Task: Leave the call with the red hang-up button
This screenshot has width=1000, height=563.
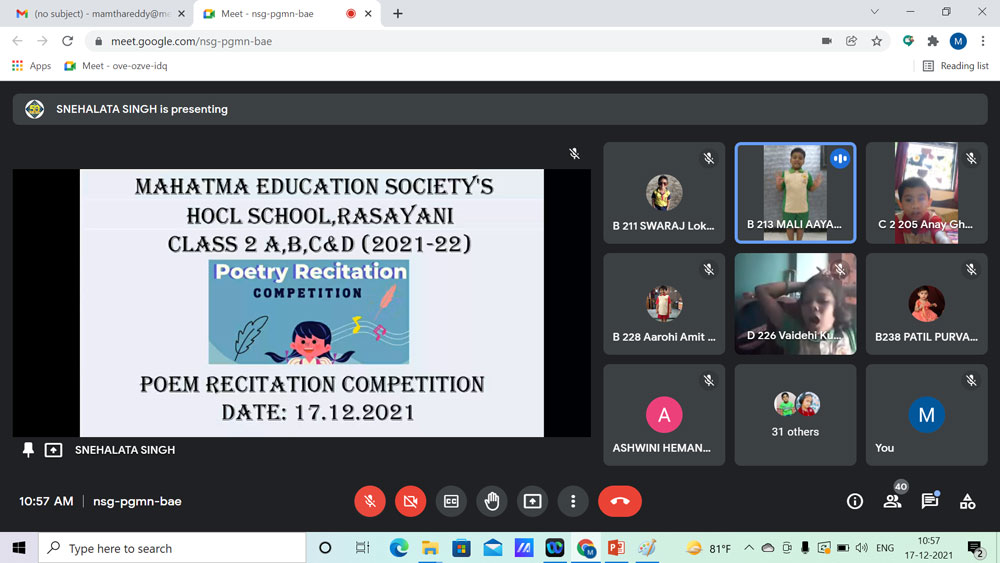Action: coord(619,501)
